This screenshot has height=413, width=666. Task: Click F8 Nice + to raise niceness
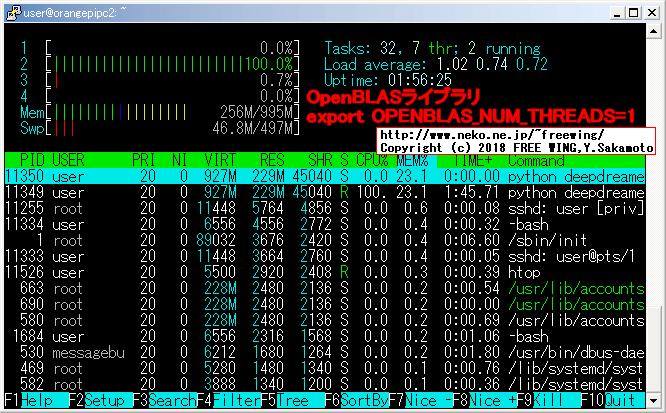485,400
